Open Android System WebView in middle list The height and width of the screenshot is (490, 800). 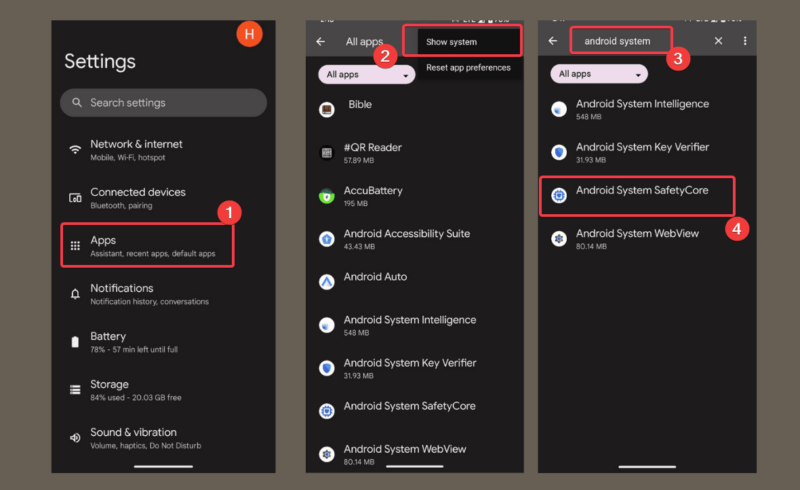tap(414, 454)
